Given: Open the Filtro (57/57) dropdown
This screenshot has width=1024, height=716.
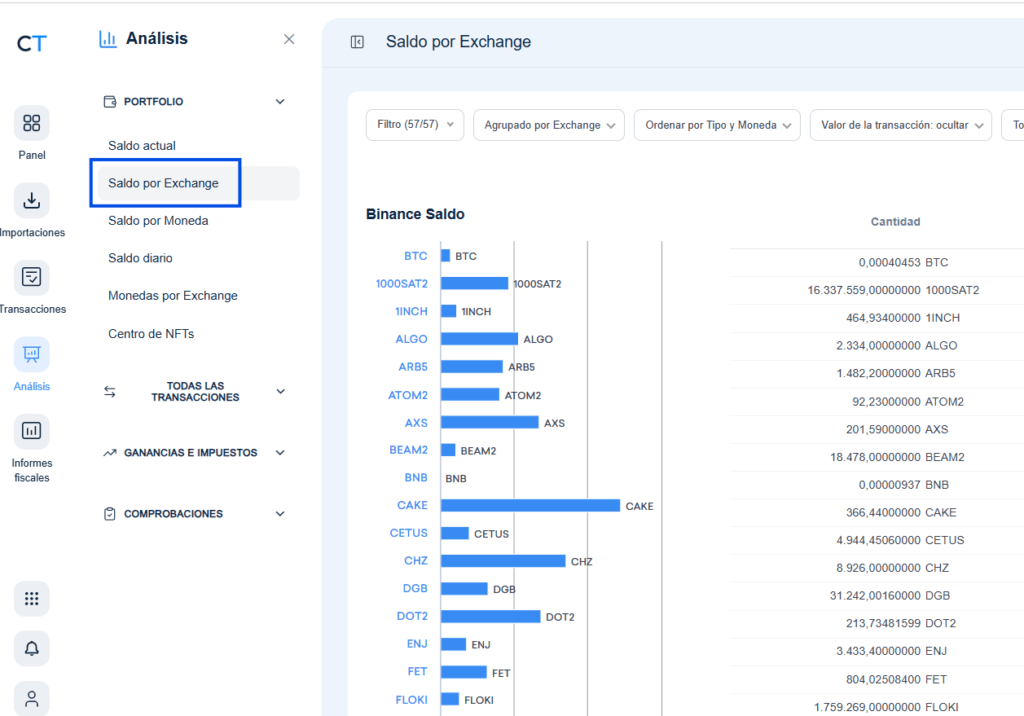Looking at the screenshot, I should click(x=415, y=125).
